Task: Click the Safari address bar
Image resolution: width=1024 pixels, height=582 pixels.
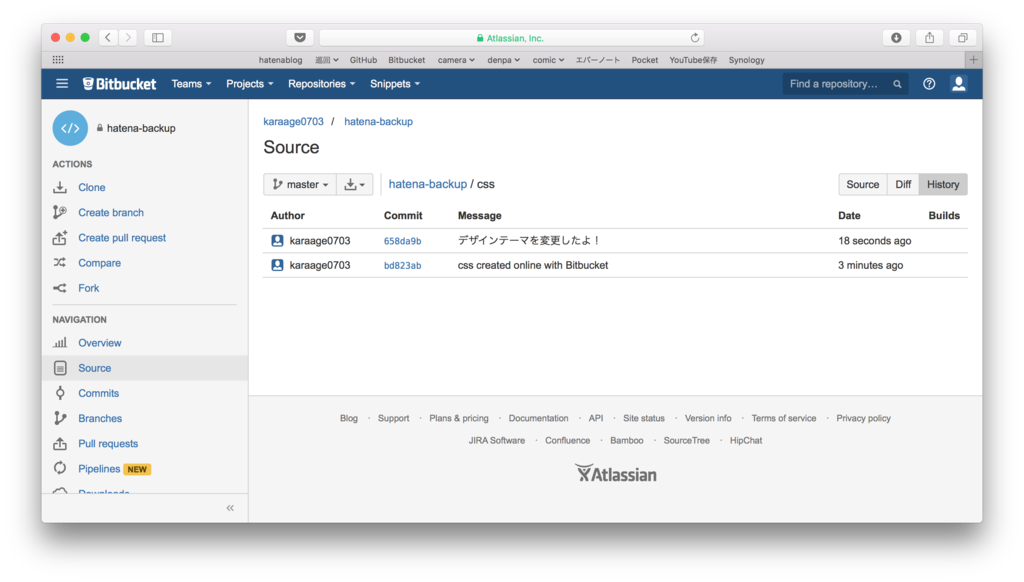Action: (511, 38)
